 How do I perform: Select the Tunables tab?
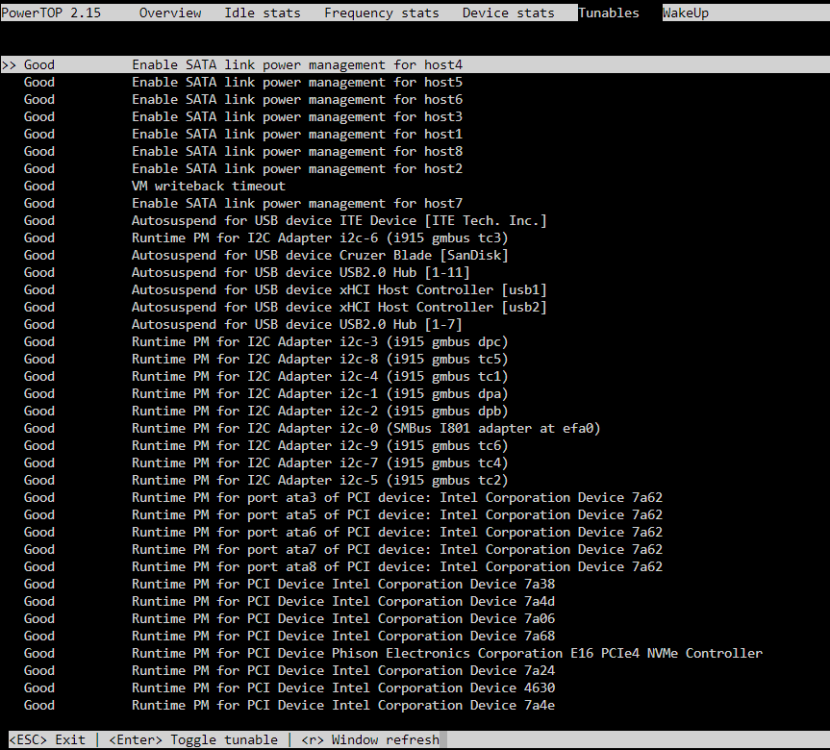(609, 13)
